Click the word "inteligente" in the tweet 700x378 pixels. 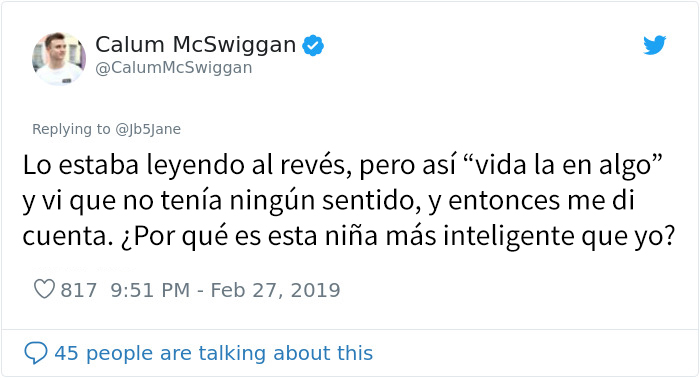coord(508,236)
